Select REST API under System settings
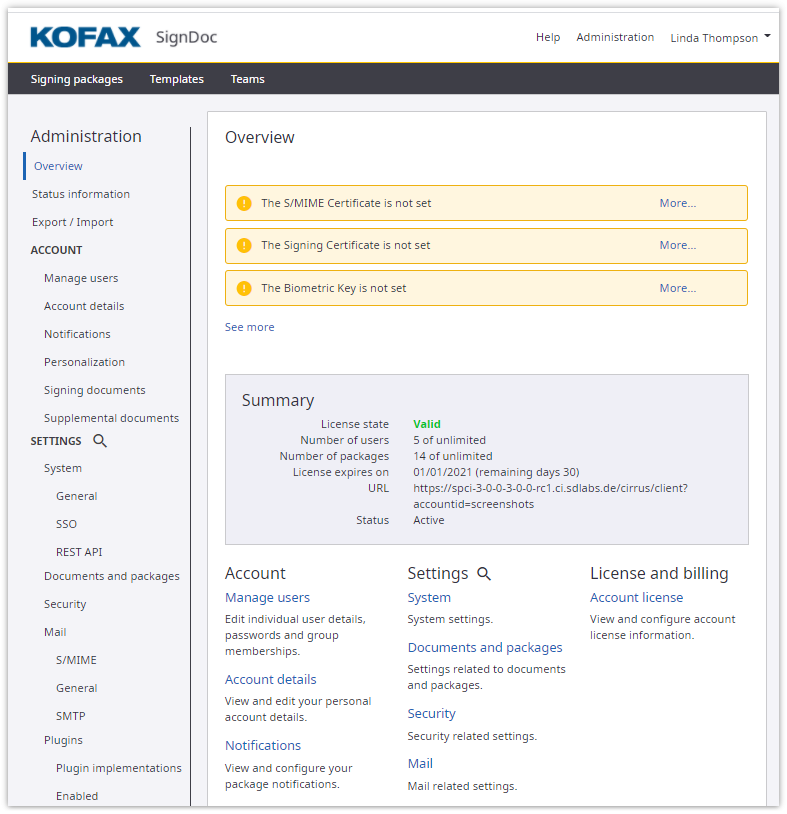Screen dimensions: 787x814 [79, 552]
